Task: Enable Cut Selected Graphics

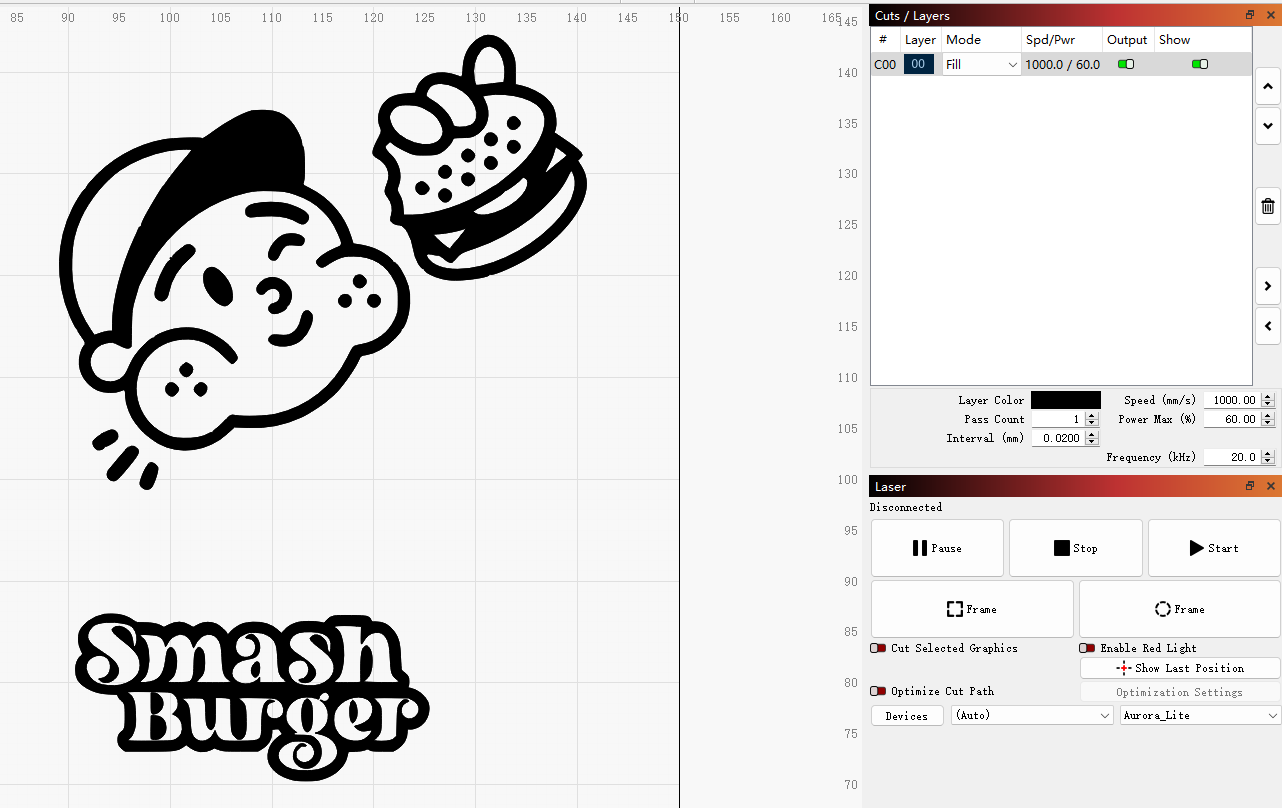Action: click(x=878, y=648)
